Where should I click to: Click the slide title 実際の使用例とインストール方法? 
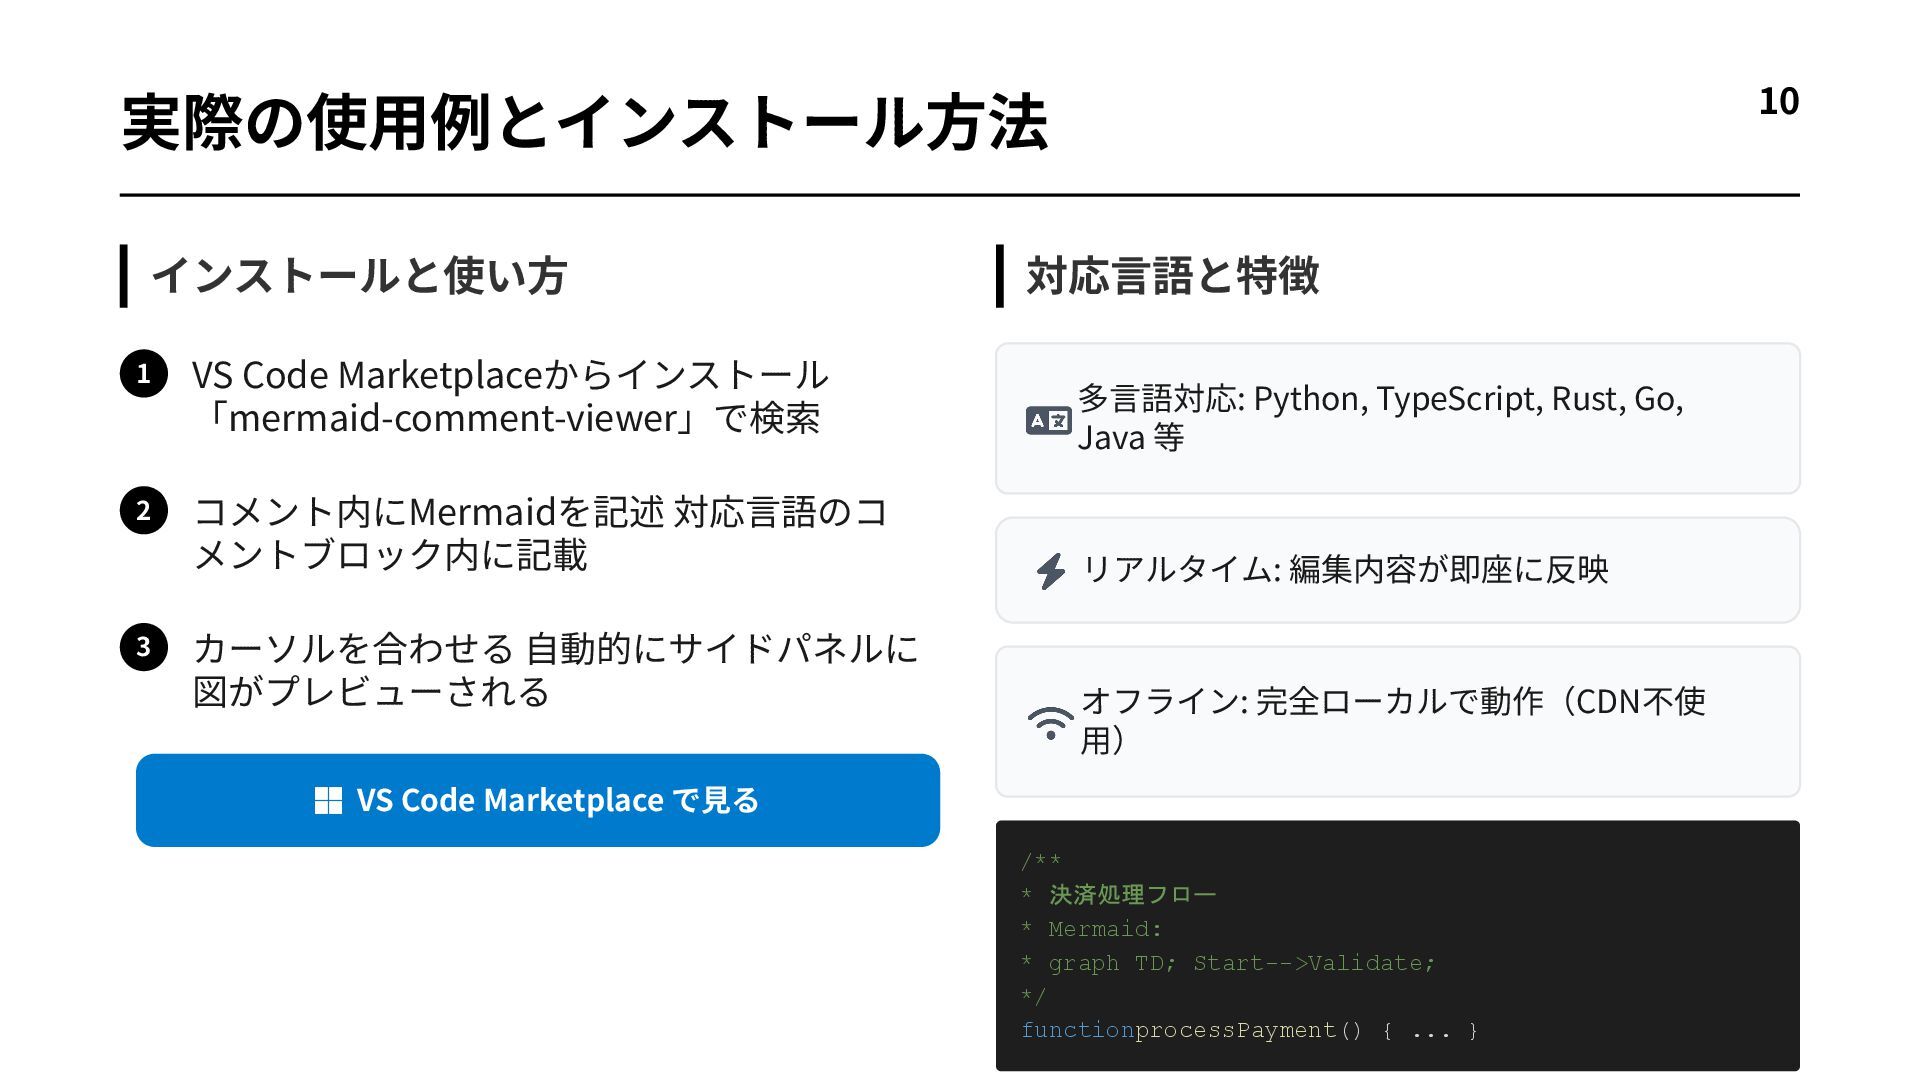click(585, 123)
